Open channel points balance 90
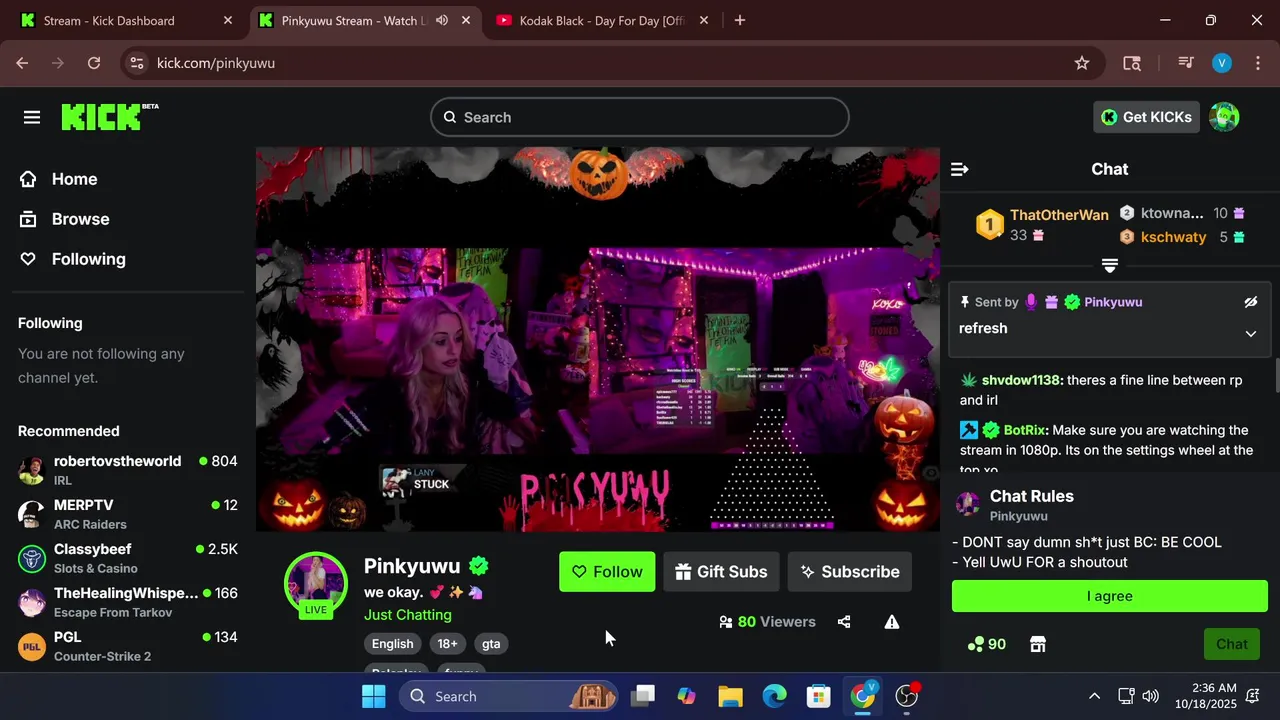The image size is (1280, 720). (987, 645)
